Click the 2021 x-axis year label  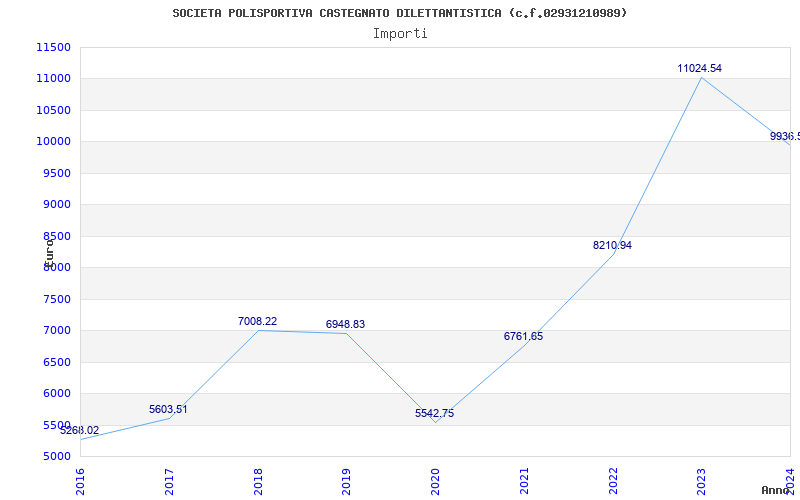pyautogui.click(x=524, y=482)
